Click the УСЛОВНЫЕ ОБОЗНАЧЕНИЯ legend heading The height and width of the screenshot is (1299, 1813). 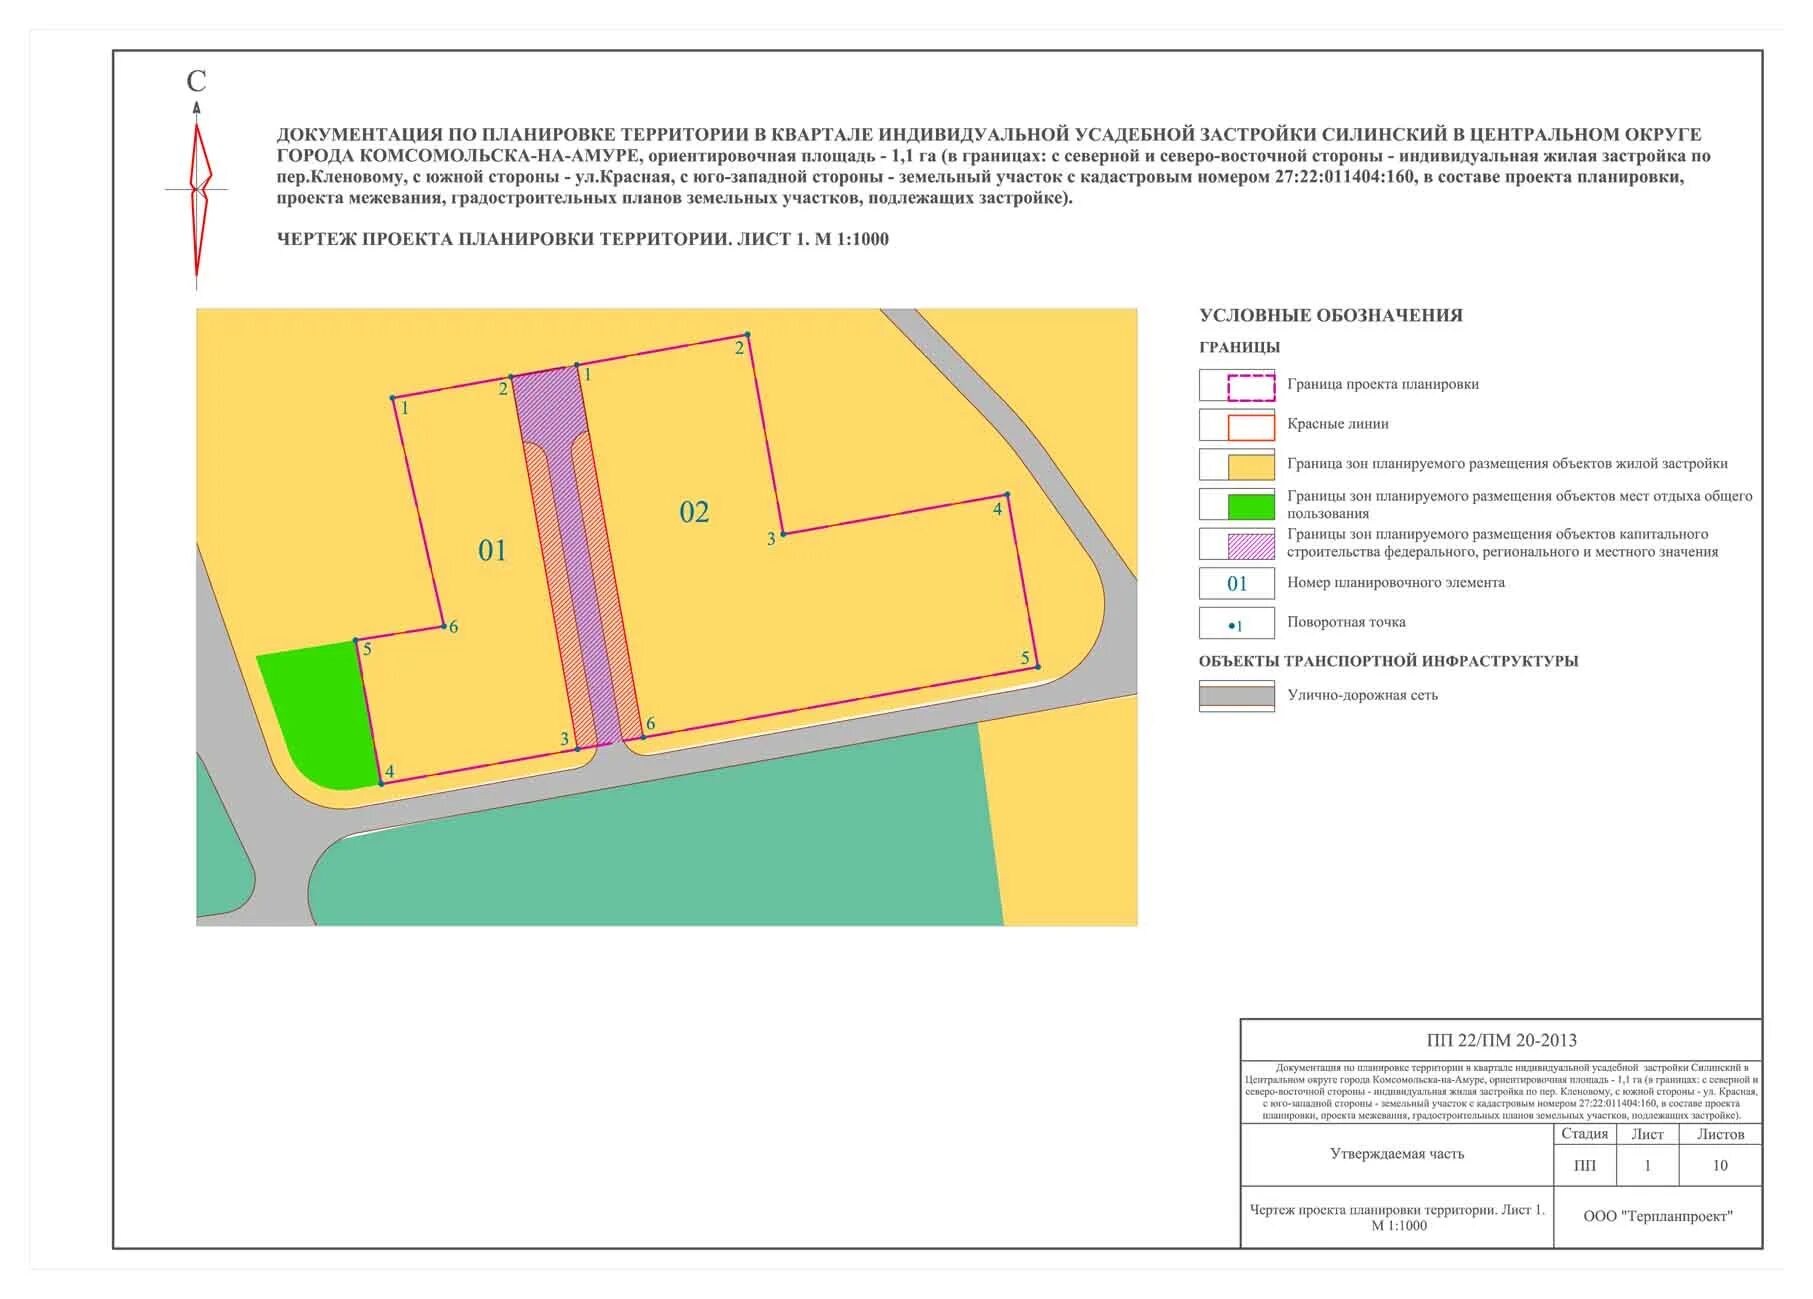coord(1330,316)
